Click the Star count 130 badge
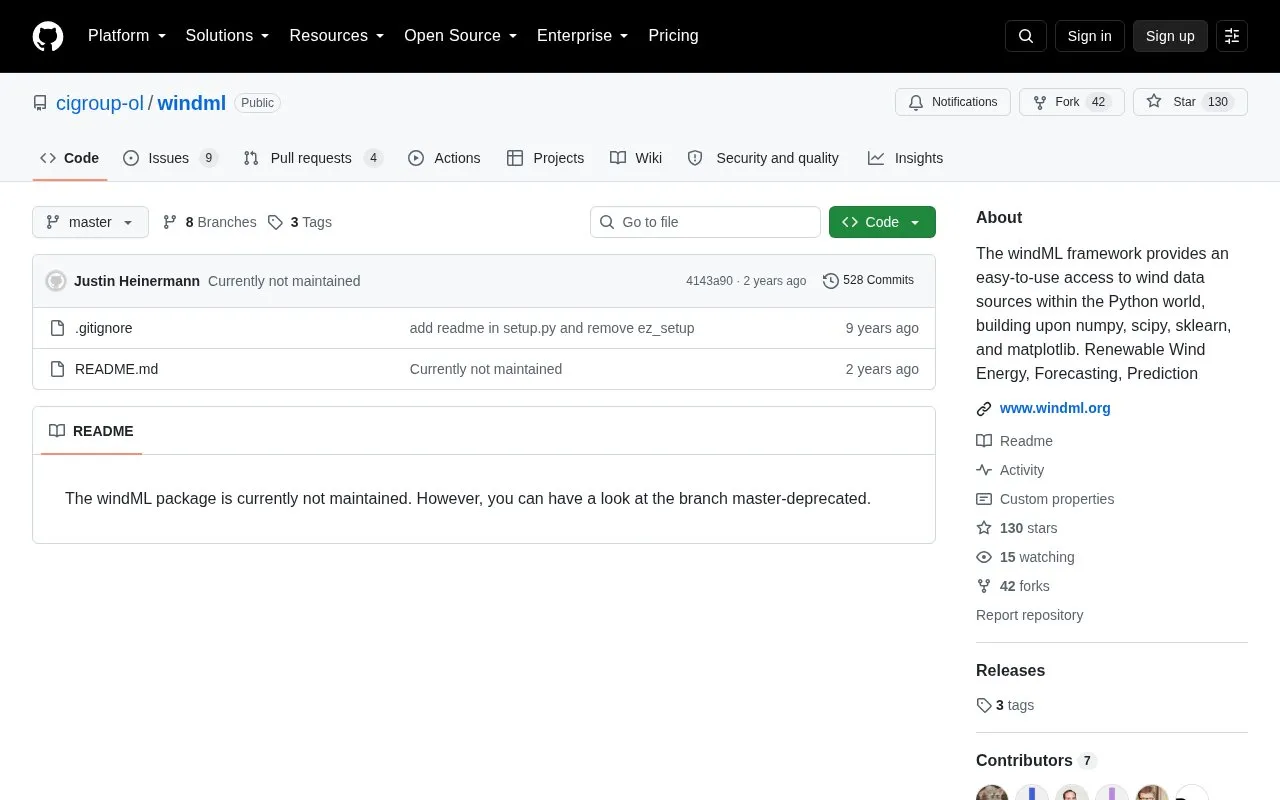Viewport: 1280px width, 800px height. click(1217, 102)
